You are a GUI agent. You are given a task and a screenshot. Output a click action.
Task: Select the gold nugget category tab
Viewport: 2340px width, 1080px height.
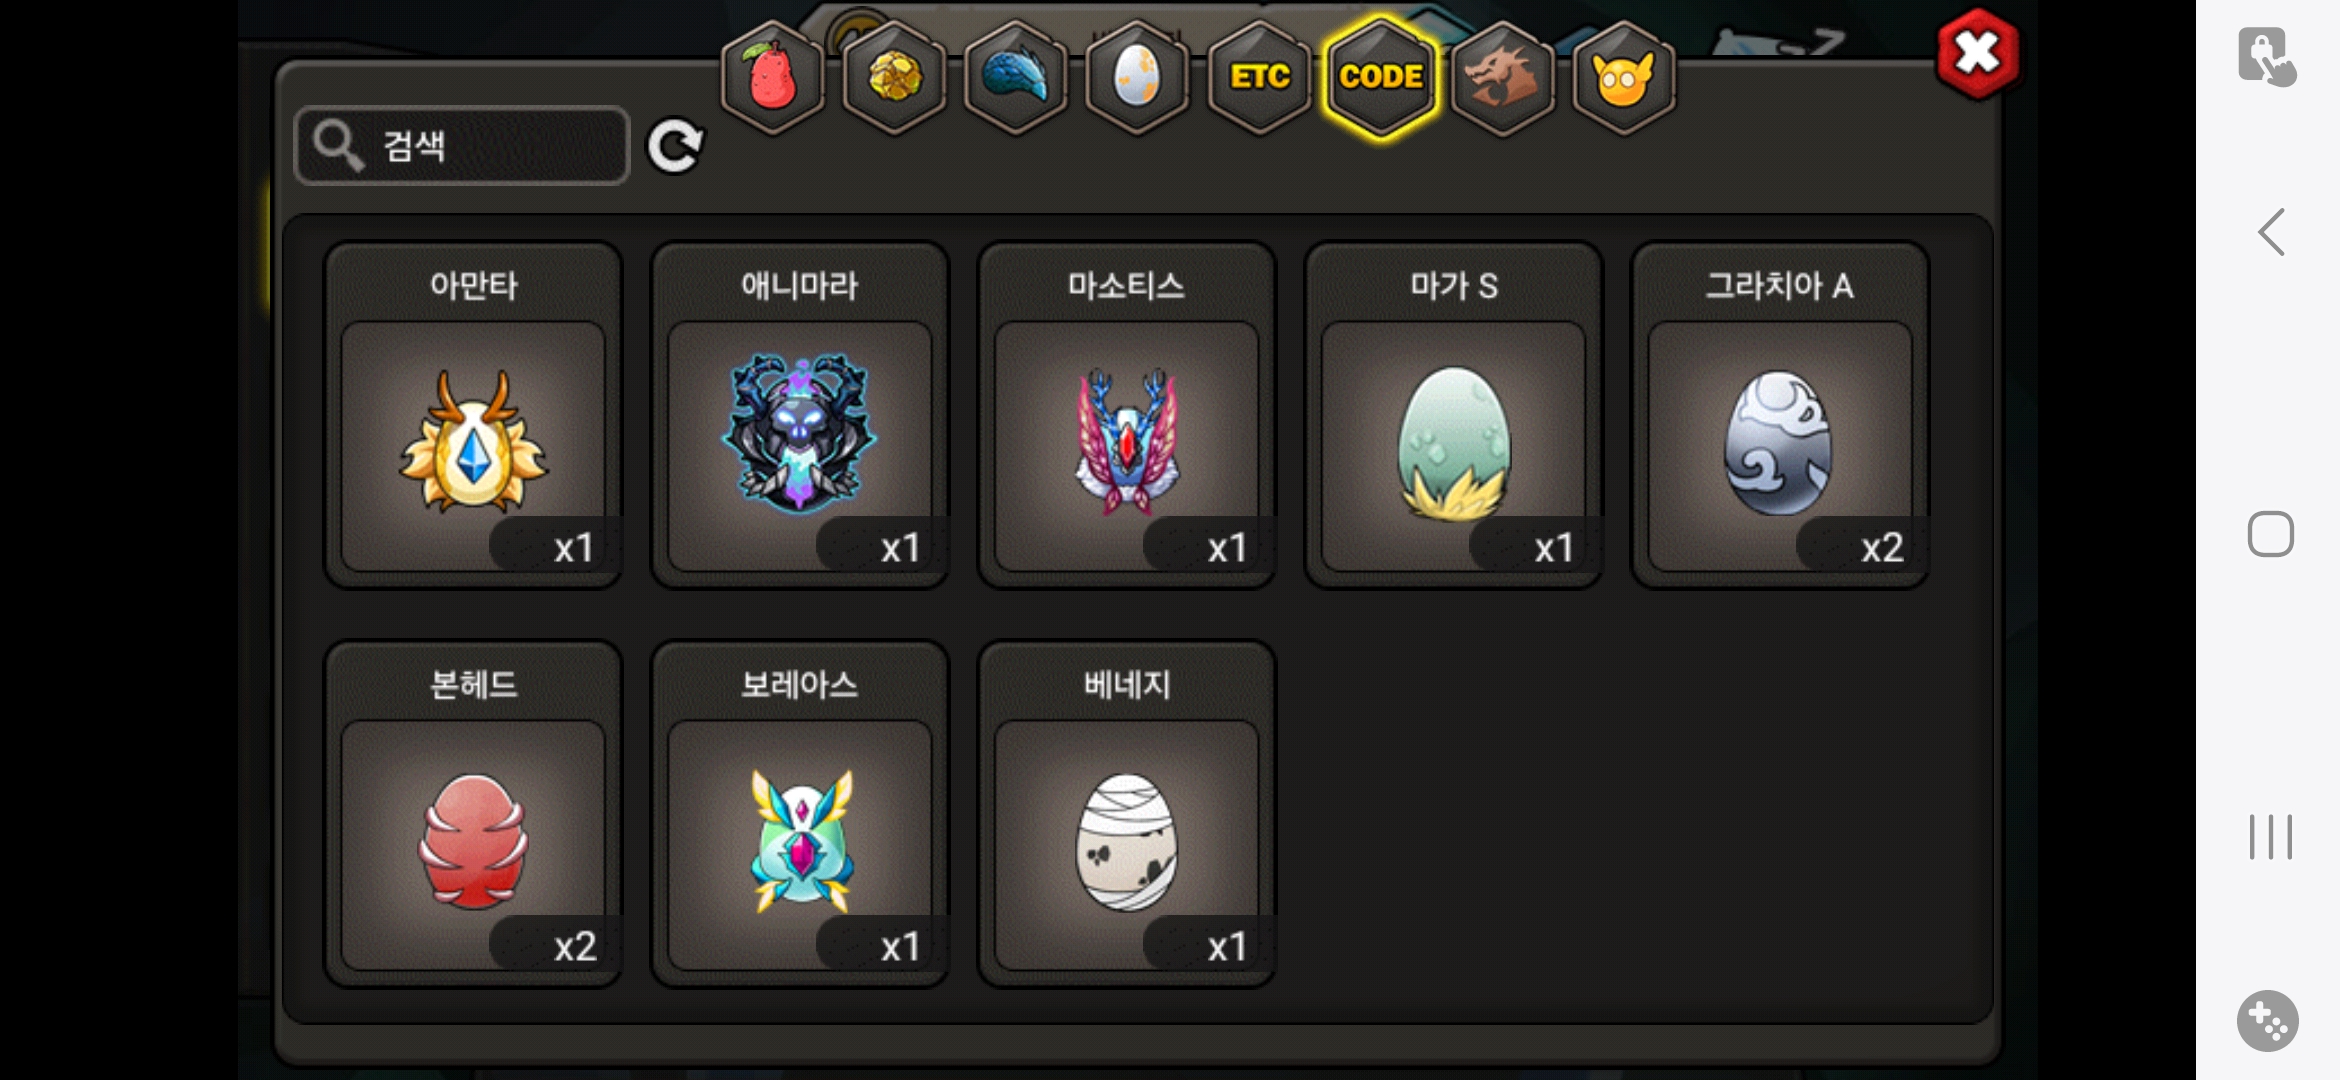click(894, 77)
